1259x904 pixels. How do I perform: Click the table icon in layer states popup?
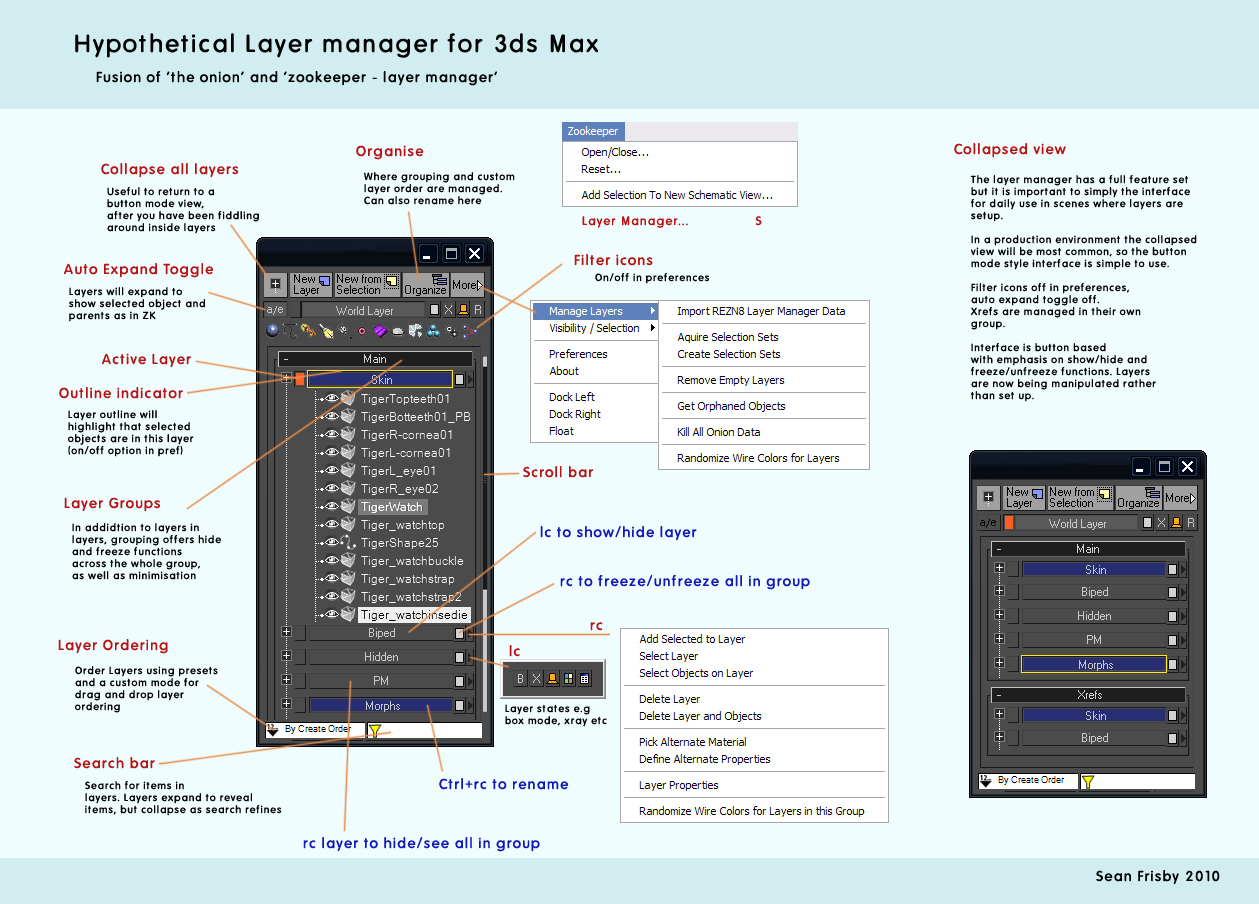[x=585, y=679]
